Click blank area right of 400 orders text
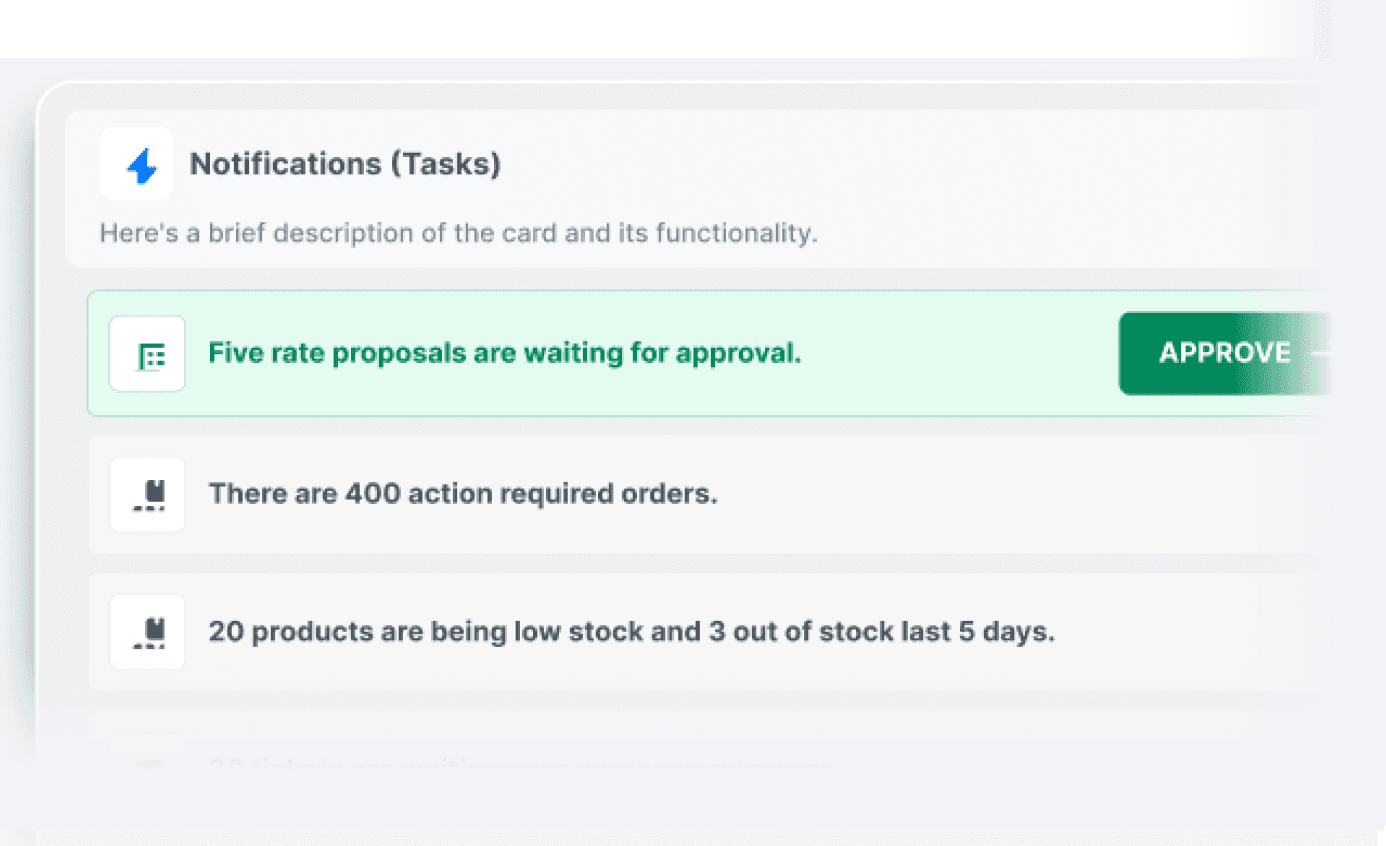The height and width of the screenshot is (846, 1386). [x=1000, y=495]
